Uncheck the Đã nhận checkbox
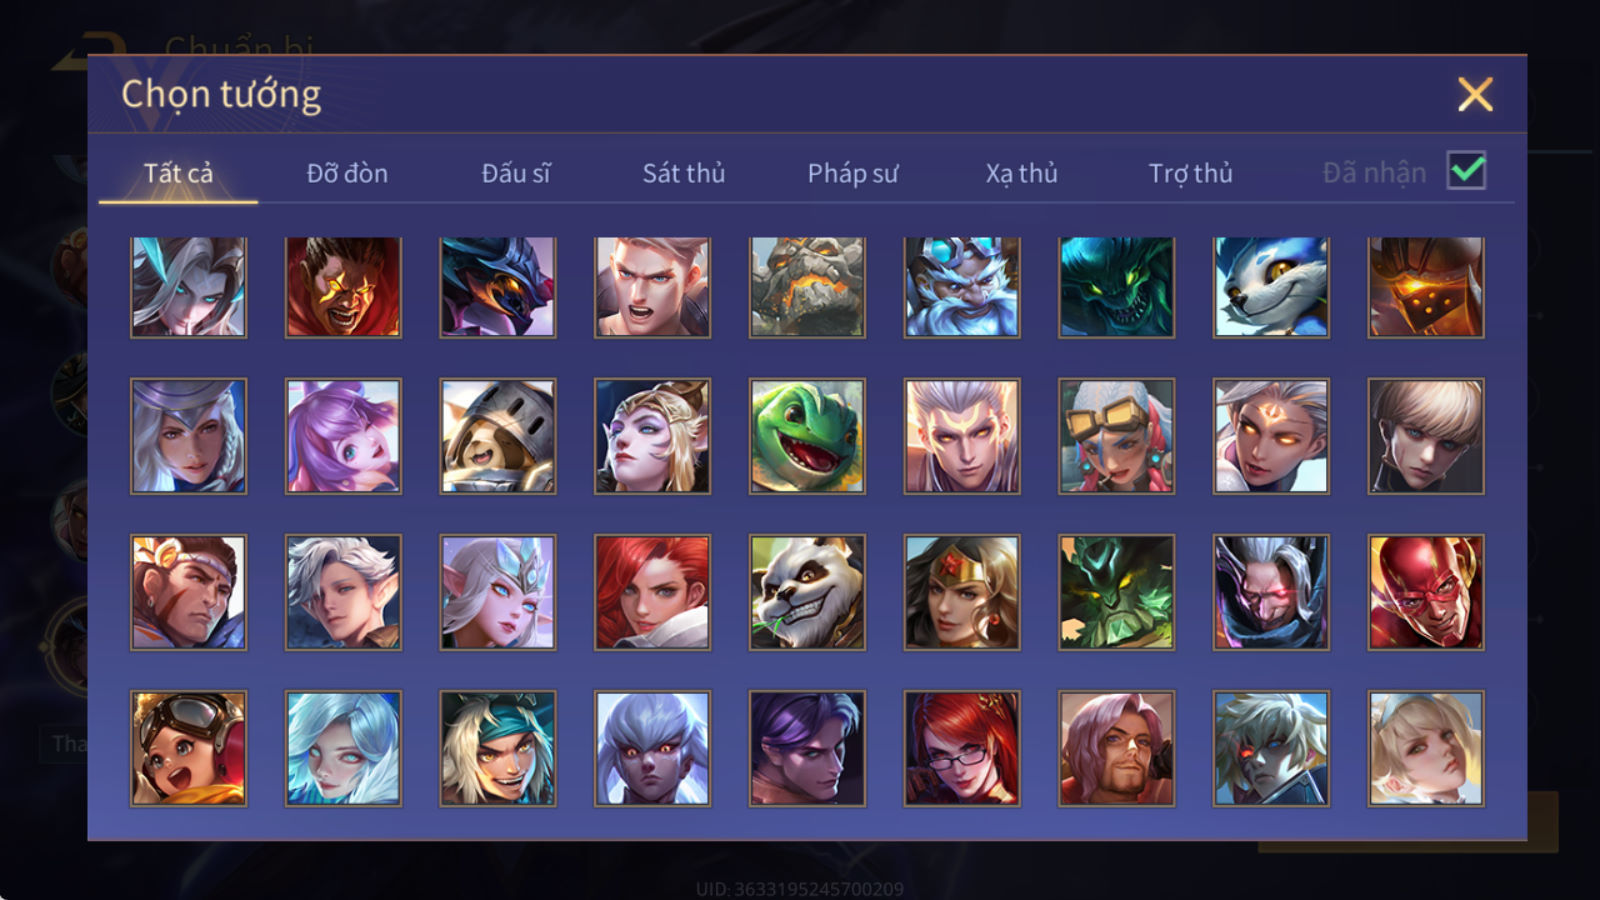The height and width of the screenshot is (900, 1600). pyautogui.click(x=1466, y=171)
